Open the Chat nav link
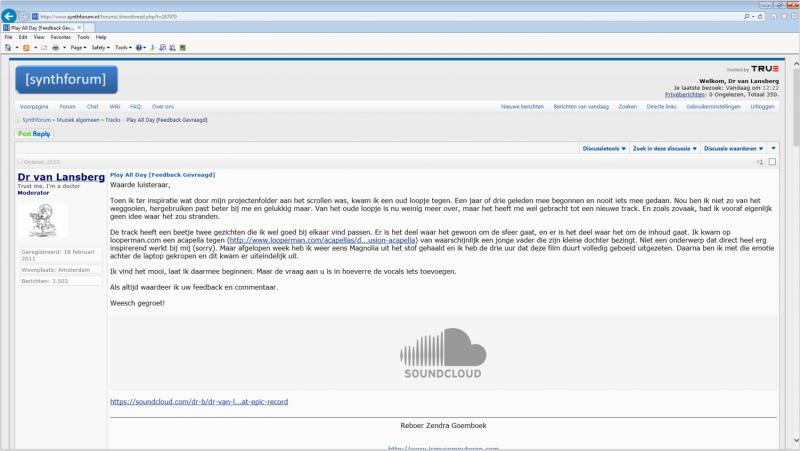Screen dimensions: 800x451 click(92, 107)
